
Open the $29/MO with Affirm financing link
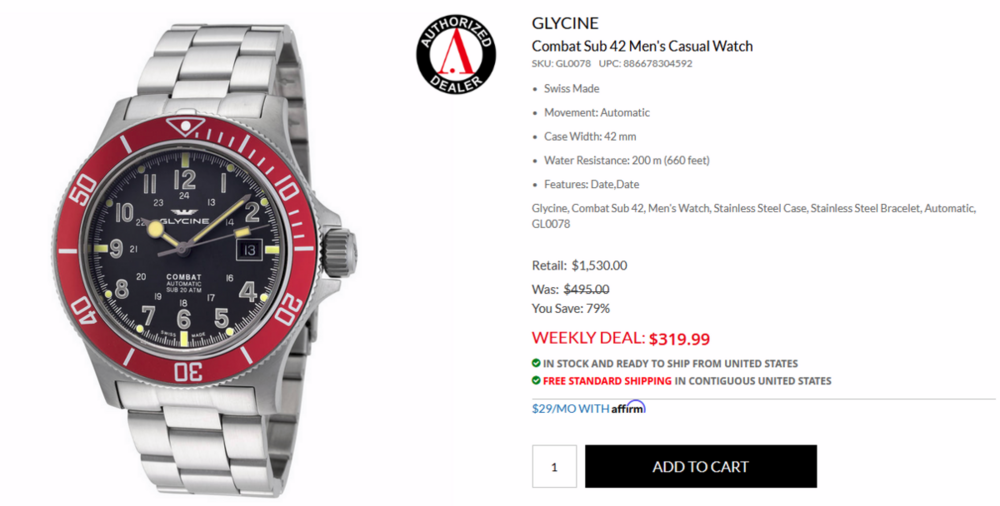[589, 408]
